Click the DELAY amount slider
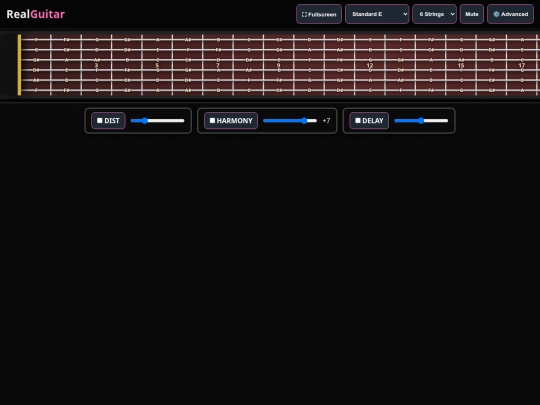This screenshot has width=540, height=405. (421, 121)
